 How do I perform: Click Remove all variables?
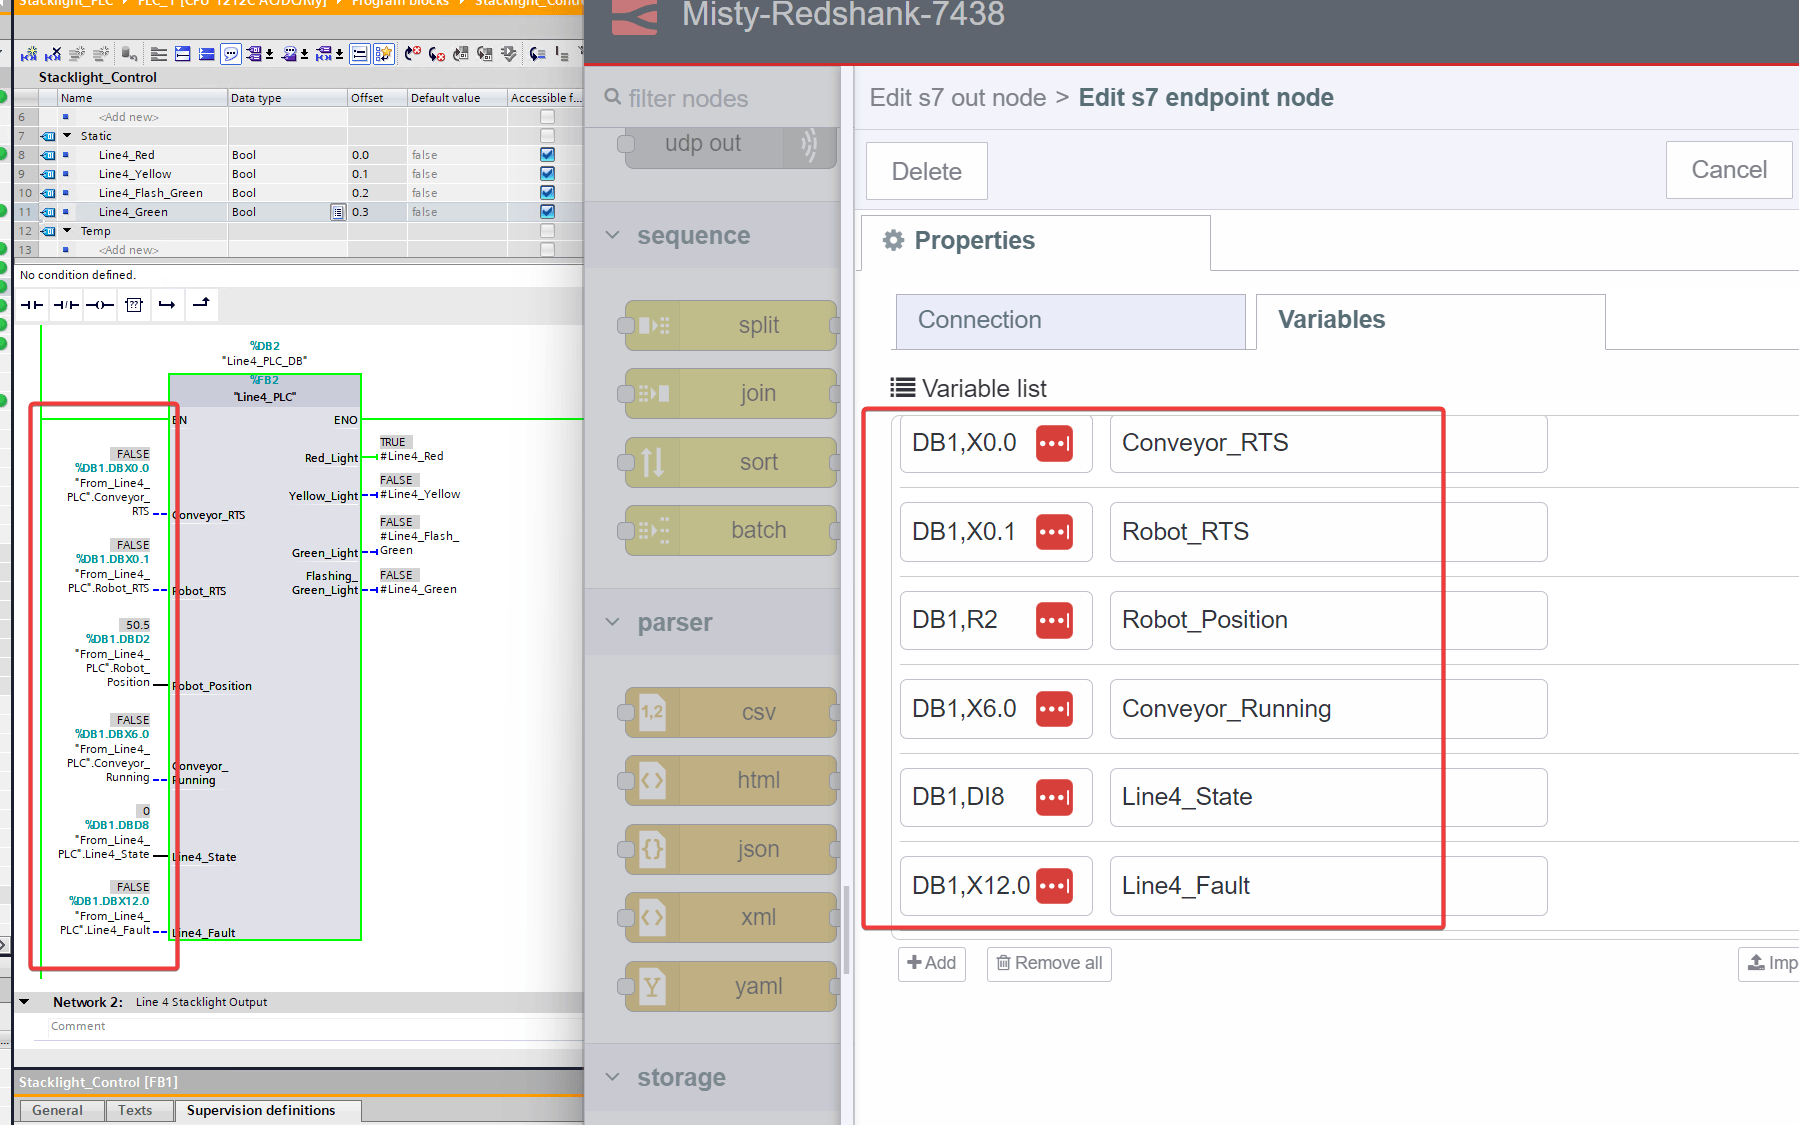(x=1048, y=963)
